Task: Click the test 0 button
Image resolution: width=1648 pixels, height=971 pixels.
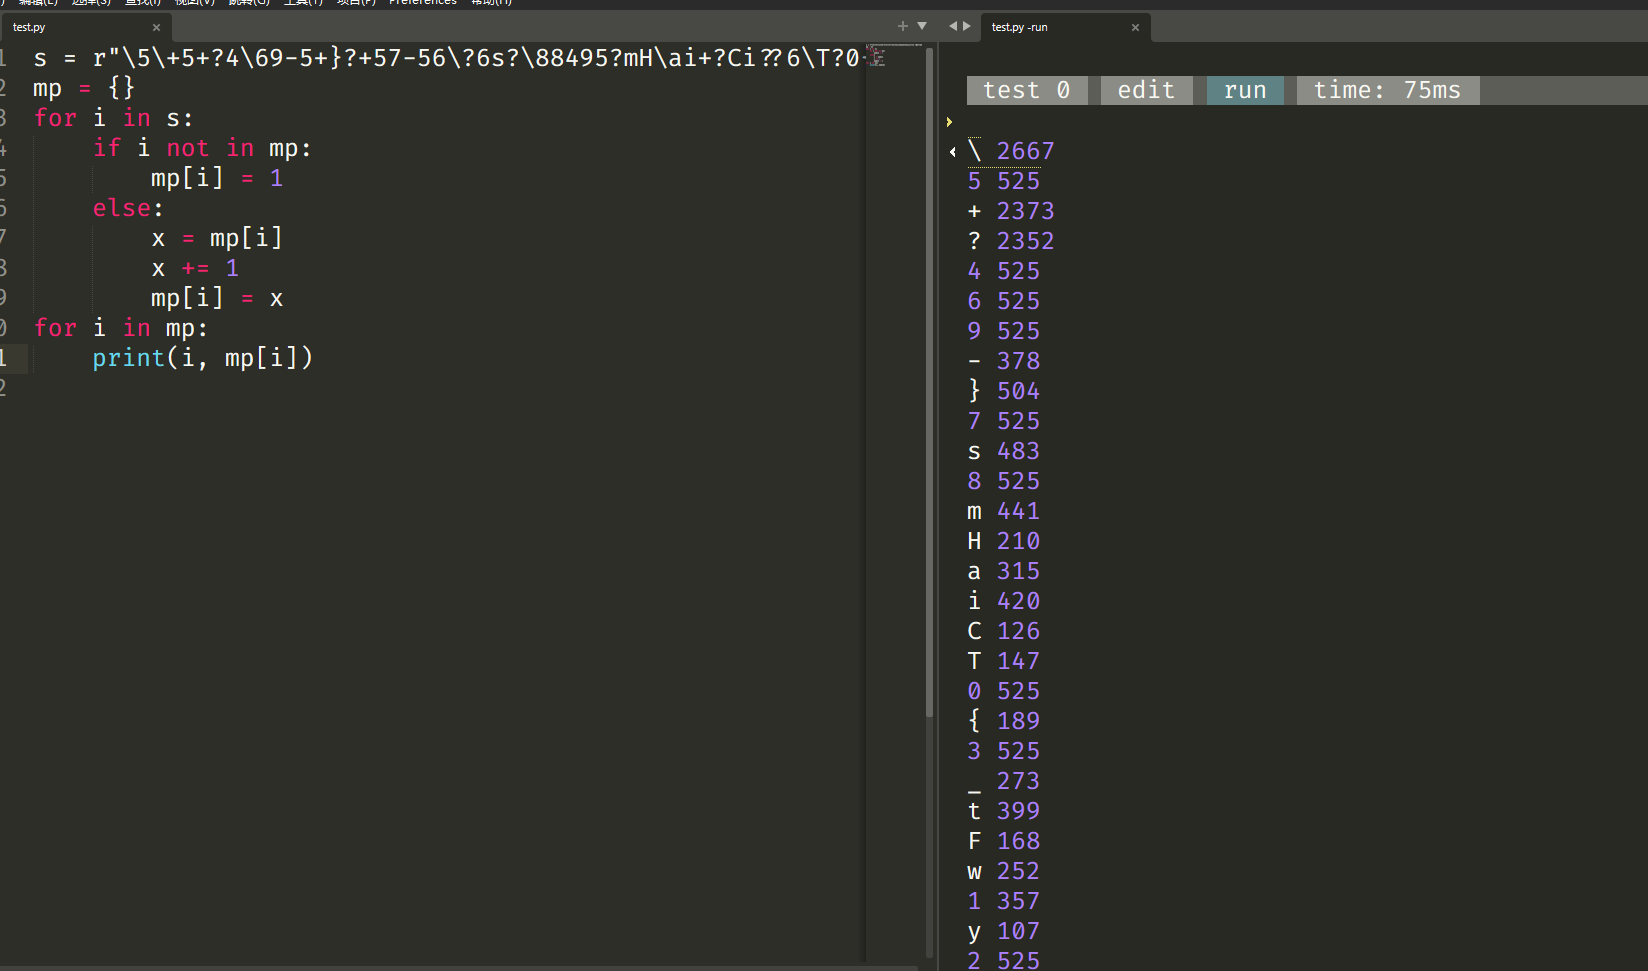Action: coord(1026,90)
